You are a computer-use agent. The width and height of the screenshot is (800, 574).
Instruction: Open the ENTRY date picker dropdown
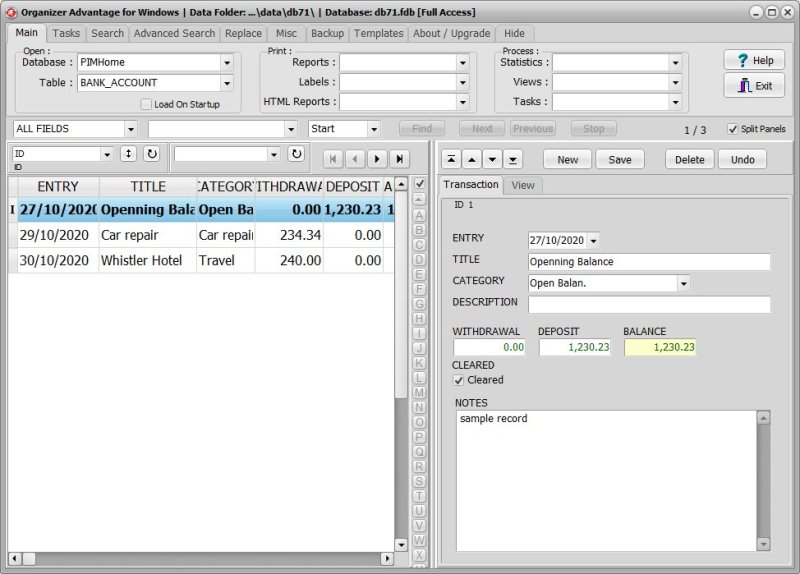tap(593, 240)
